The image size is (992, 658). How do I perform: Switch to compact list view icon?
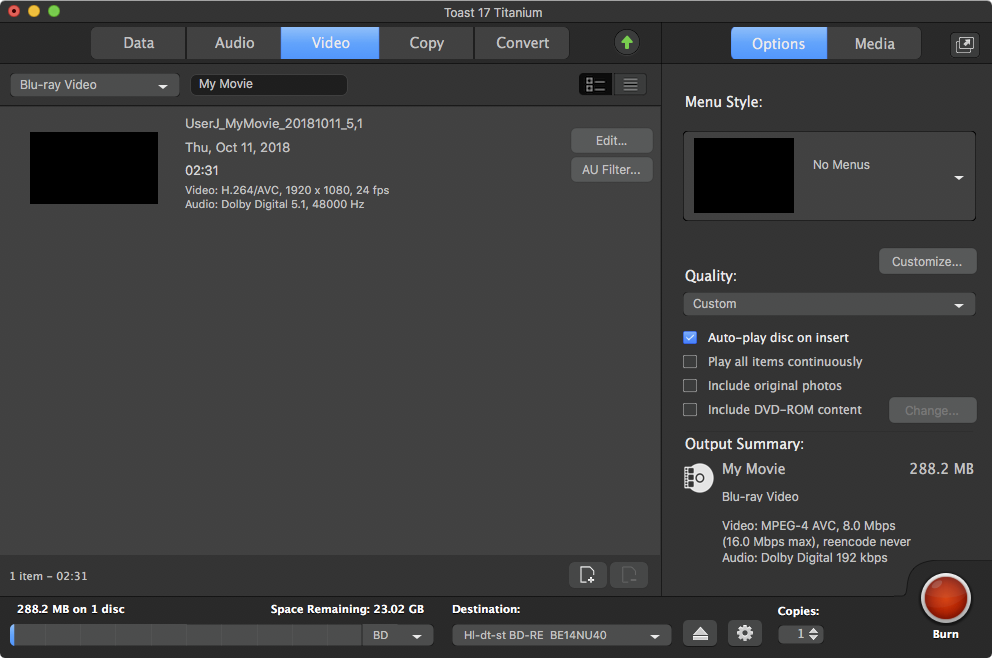[x=630, y=84]
